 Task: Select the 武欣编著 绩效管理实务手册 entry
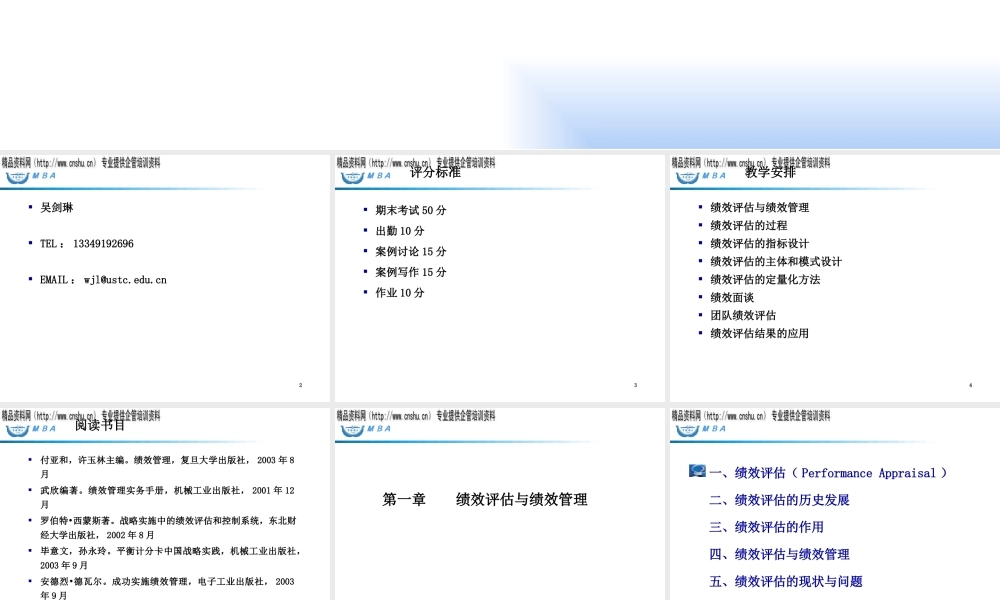click(x=167, y=497)
